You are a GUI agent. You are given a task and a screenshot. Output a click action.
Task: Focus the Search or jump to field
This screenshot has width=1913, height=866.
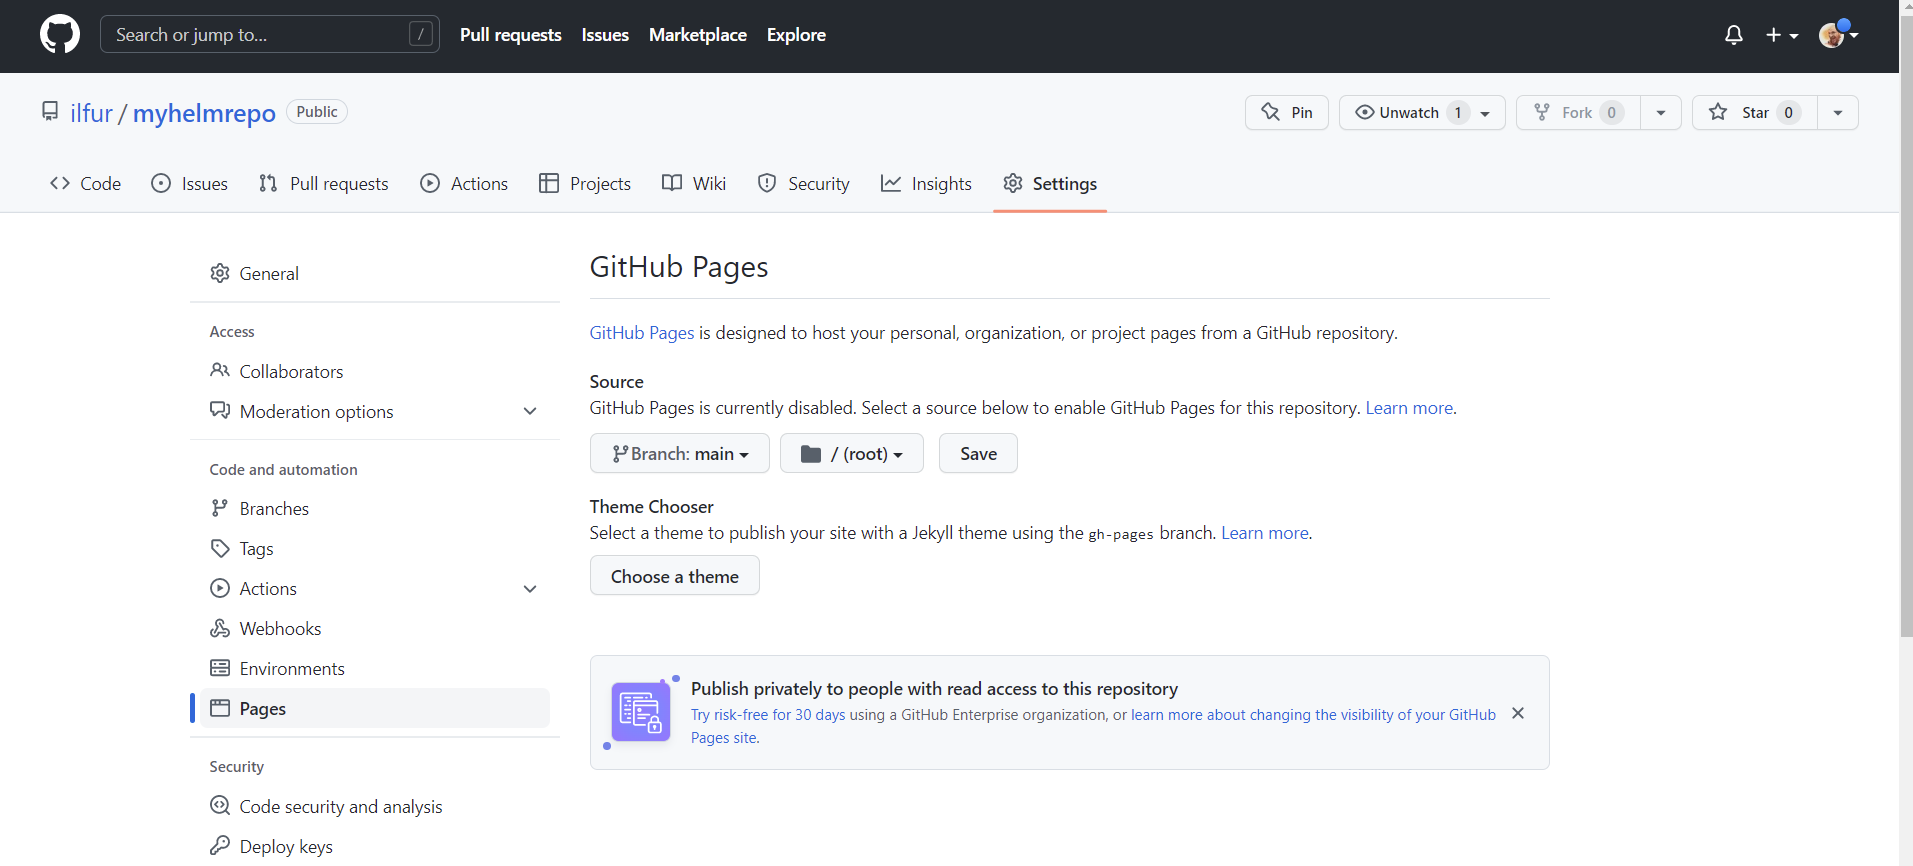[270, 35]
